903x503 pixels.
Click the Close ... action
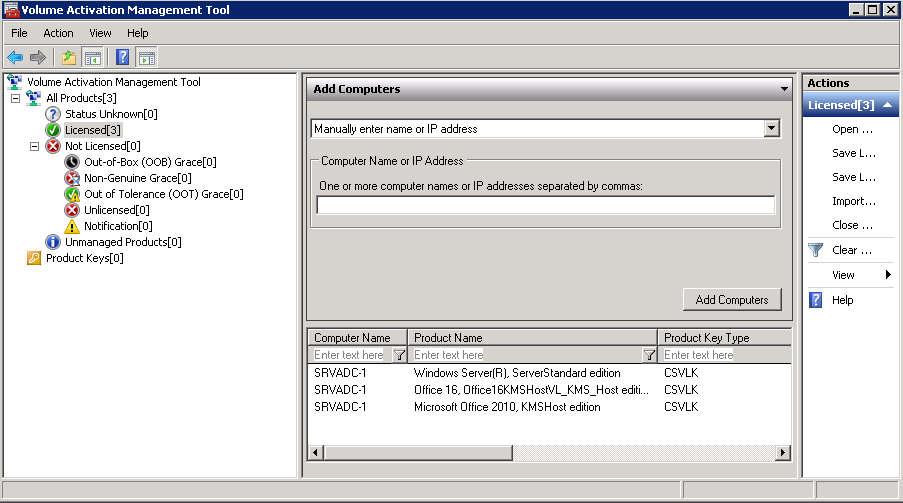pos(852,225)
